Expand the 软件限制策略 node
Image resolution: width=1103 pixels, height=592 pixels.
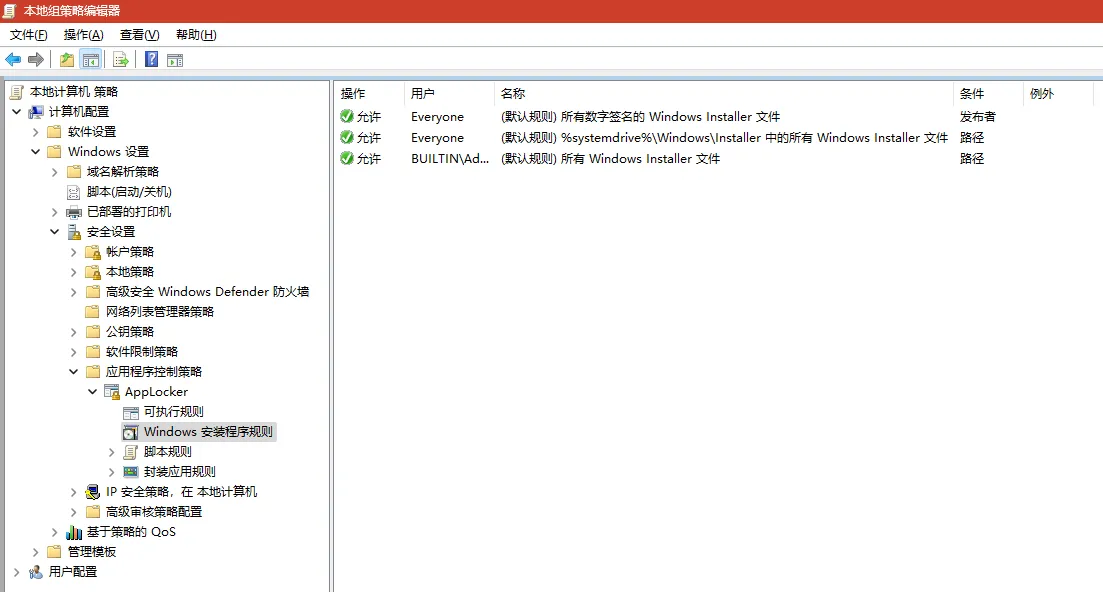click(73, 352)
